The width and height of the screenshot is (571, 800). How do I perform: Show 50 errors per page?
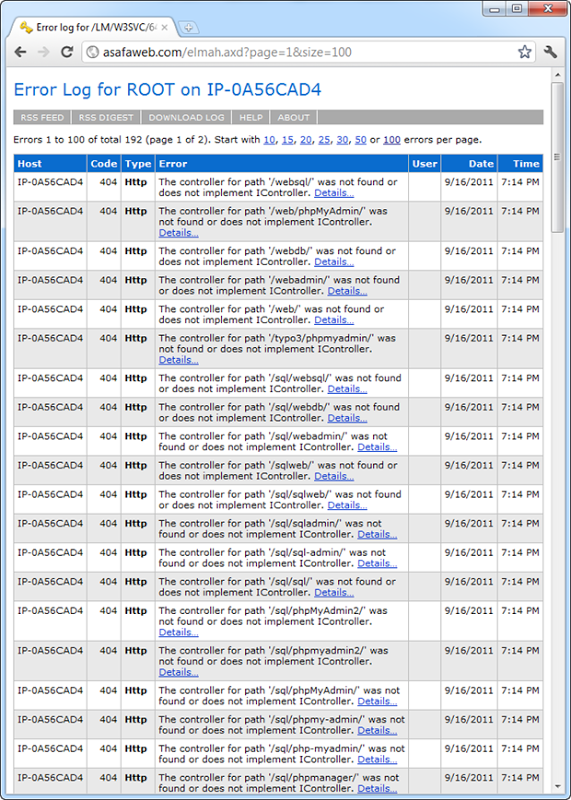tap(361, 140)
